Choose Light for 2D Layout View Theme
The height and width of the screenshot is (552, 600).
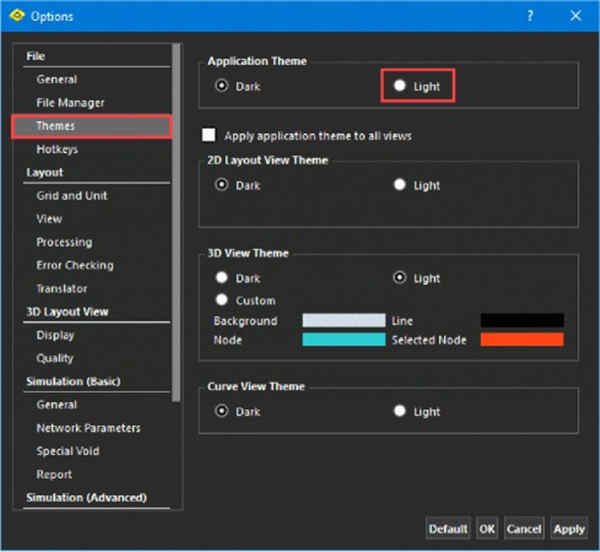(399, 184)
